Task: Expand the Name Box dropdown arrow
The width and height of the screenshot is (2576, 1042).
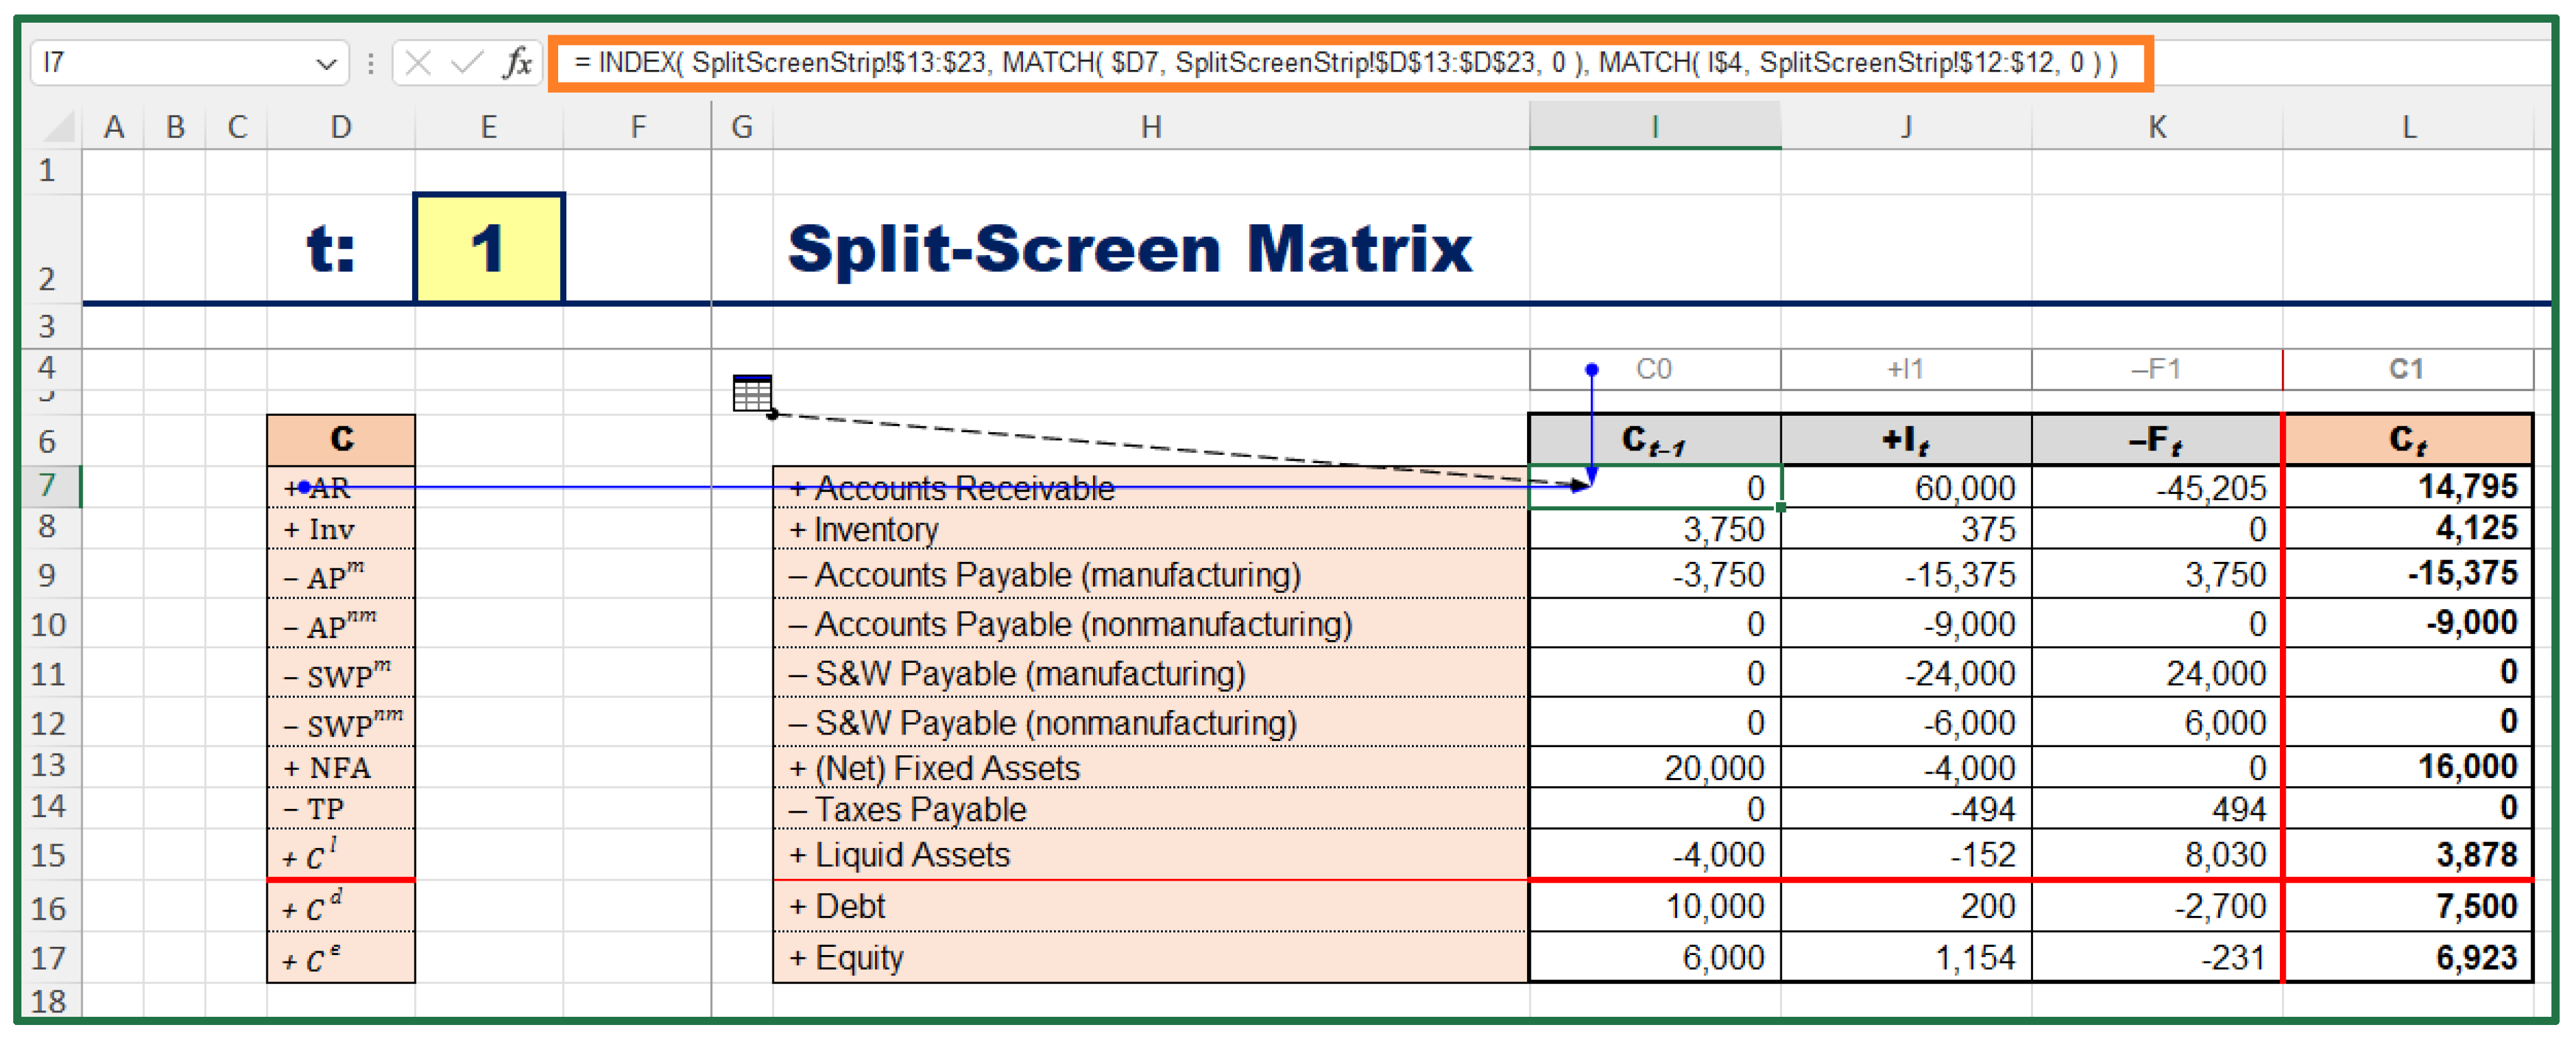Action: [x=326, y=64]
